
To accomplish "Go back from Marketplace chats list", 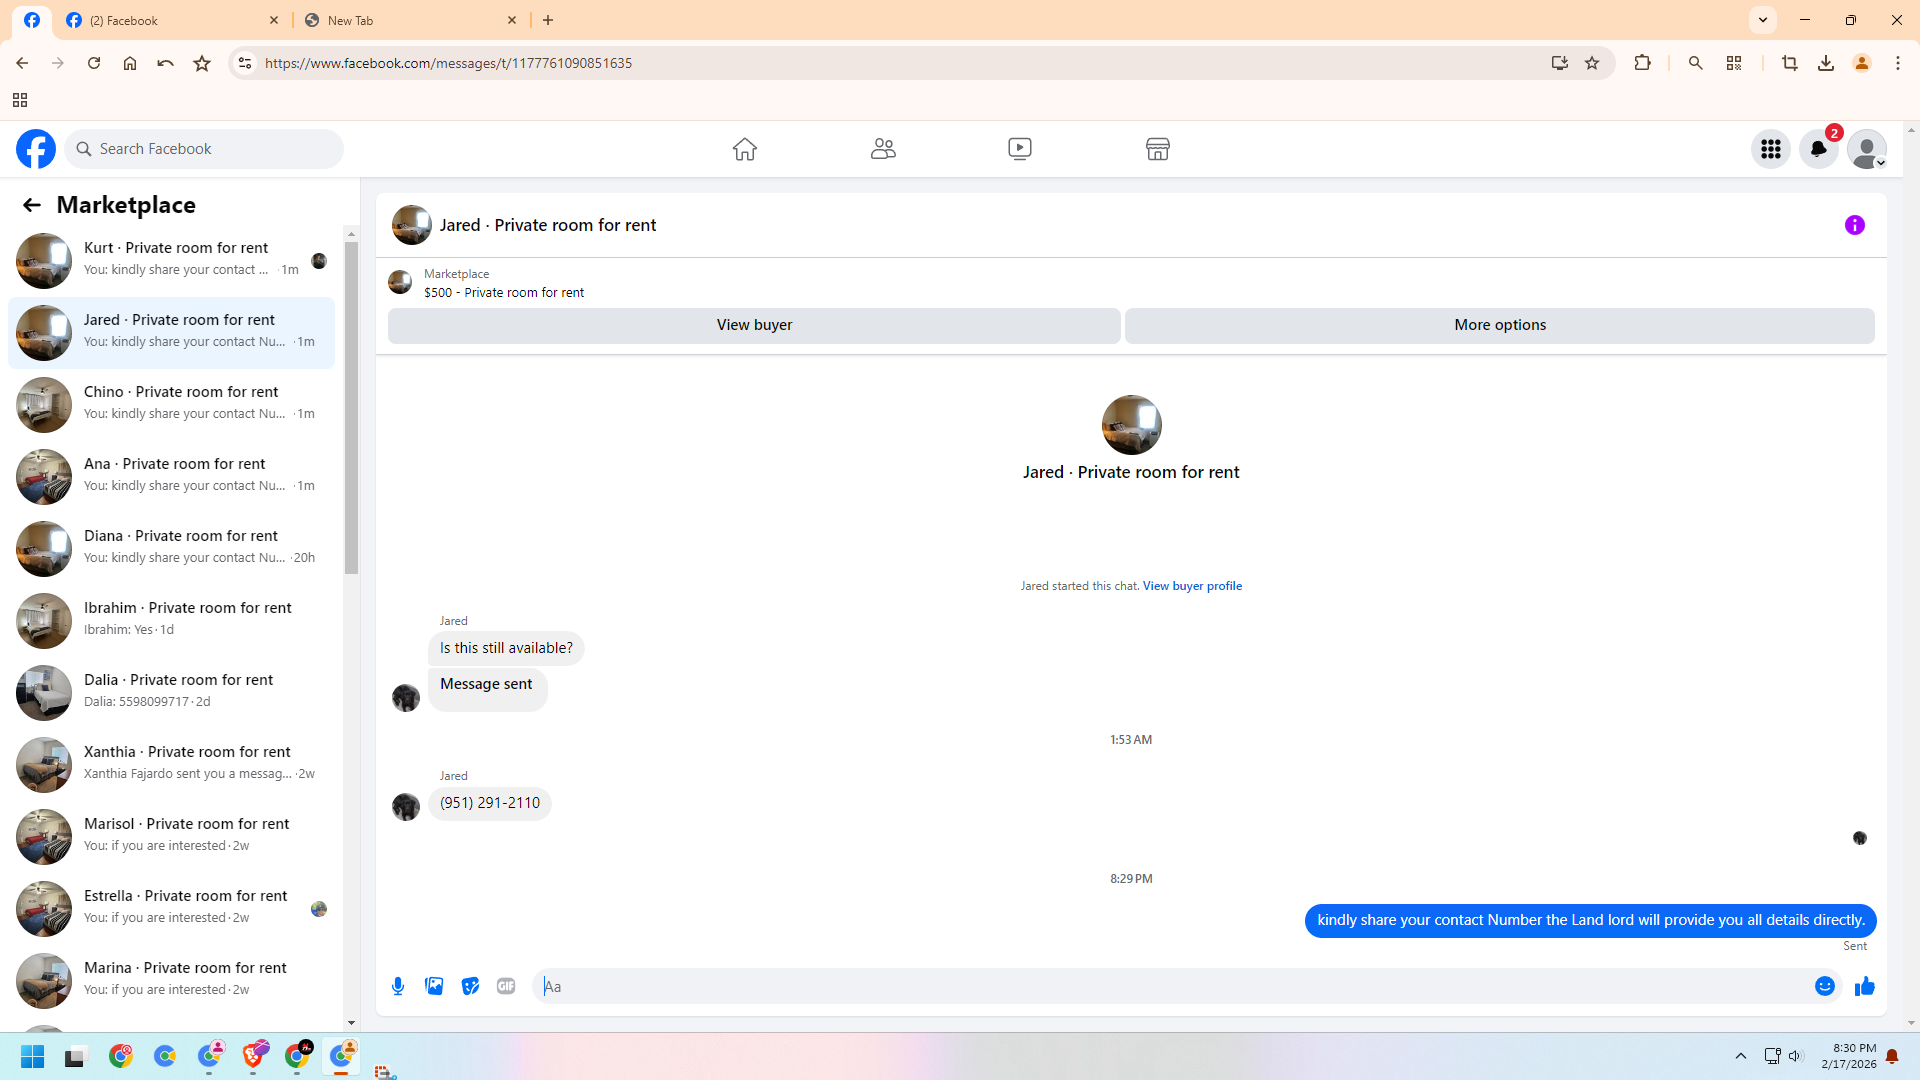I will pos(32,205).
